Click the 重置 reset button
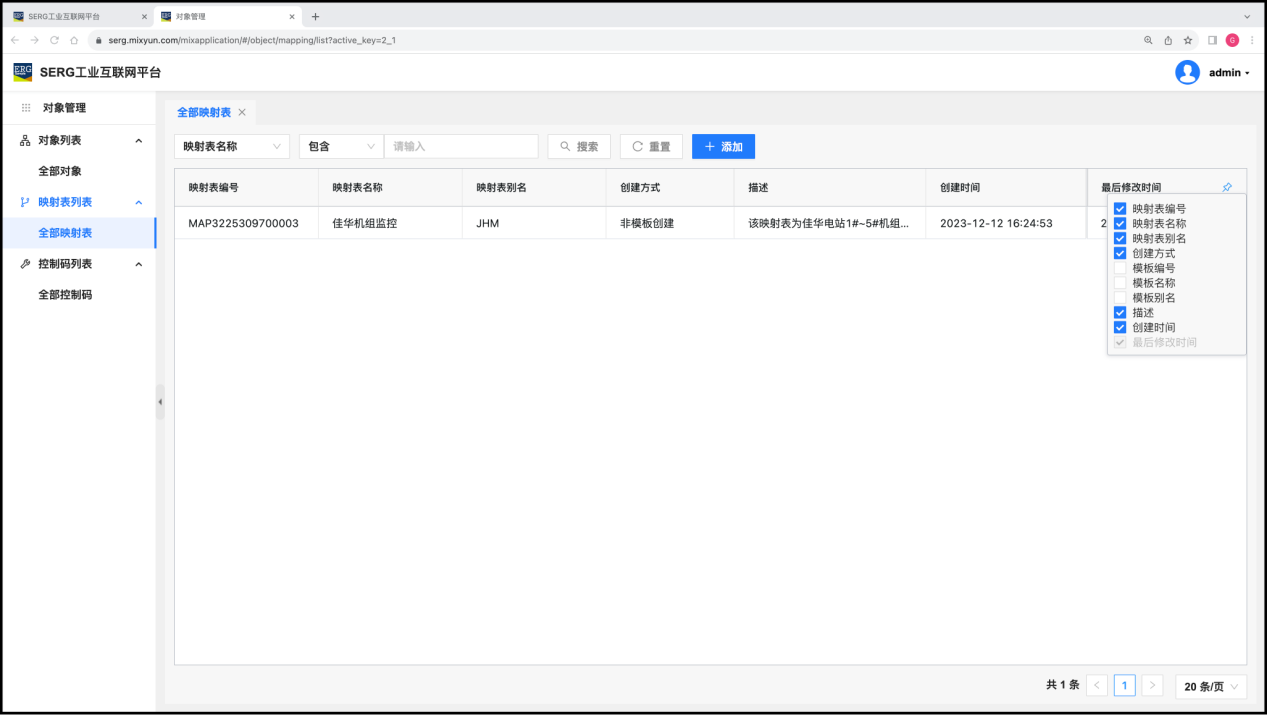1267x715 pixels. coord(651,146)
